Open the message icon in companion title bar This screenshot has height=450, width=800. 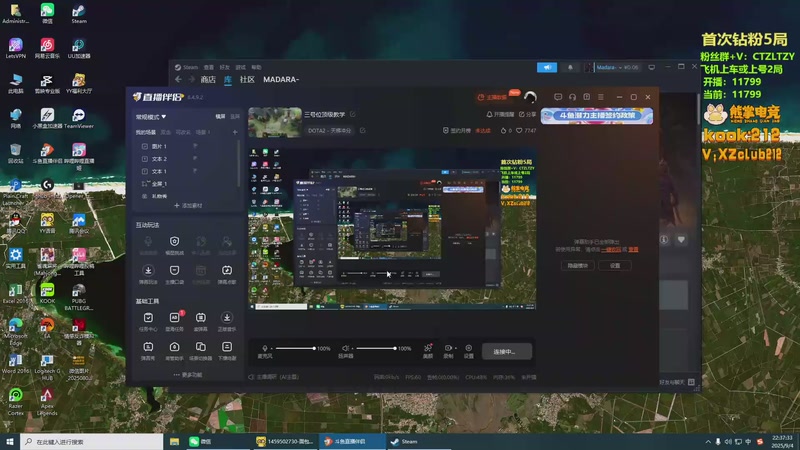pyautogui.click(x=558, y=97)
